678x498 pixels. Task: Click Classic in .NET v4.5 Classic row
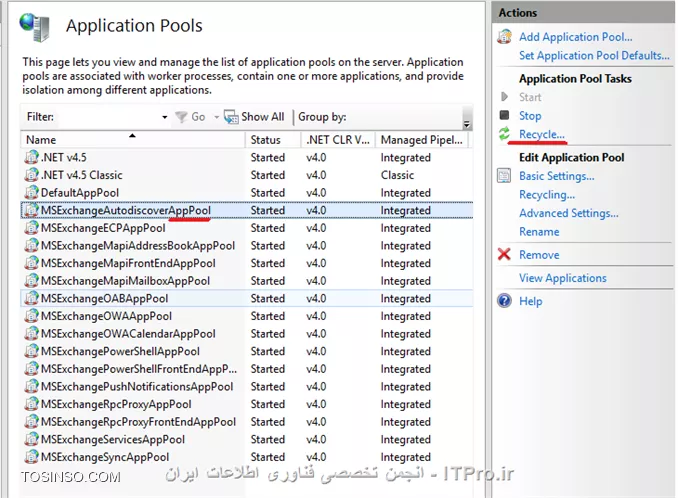(397, 175)
